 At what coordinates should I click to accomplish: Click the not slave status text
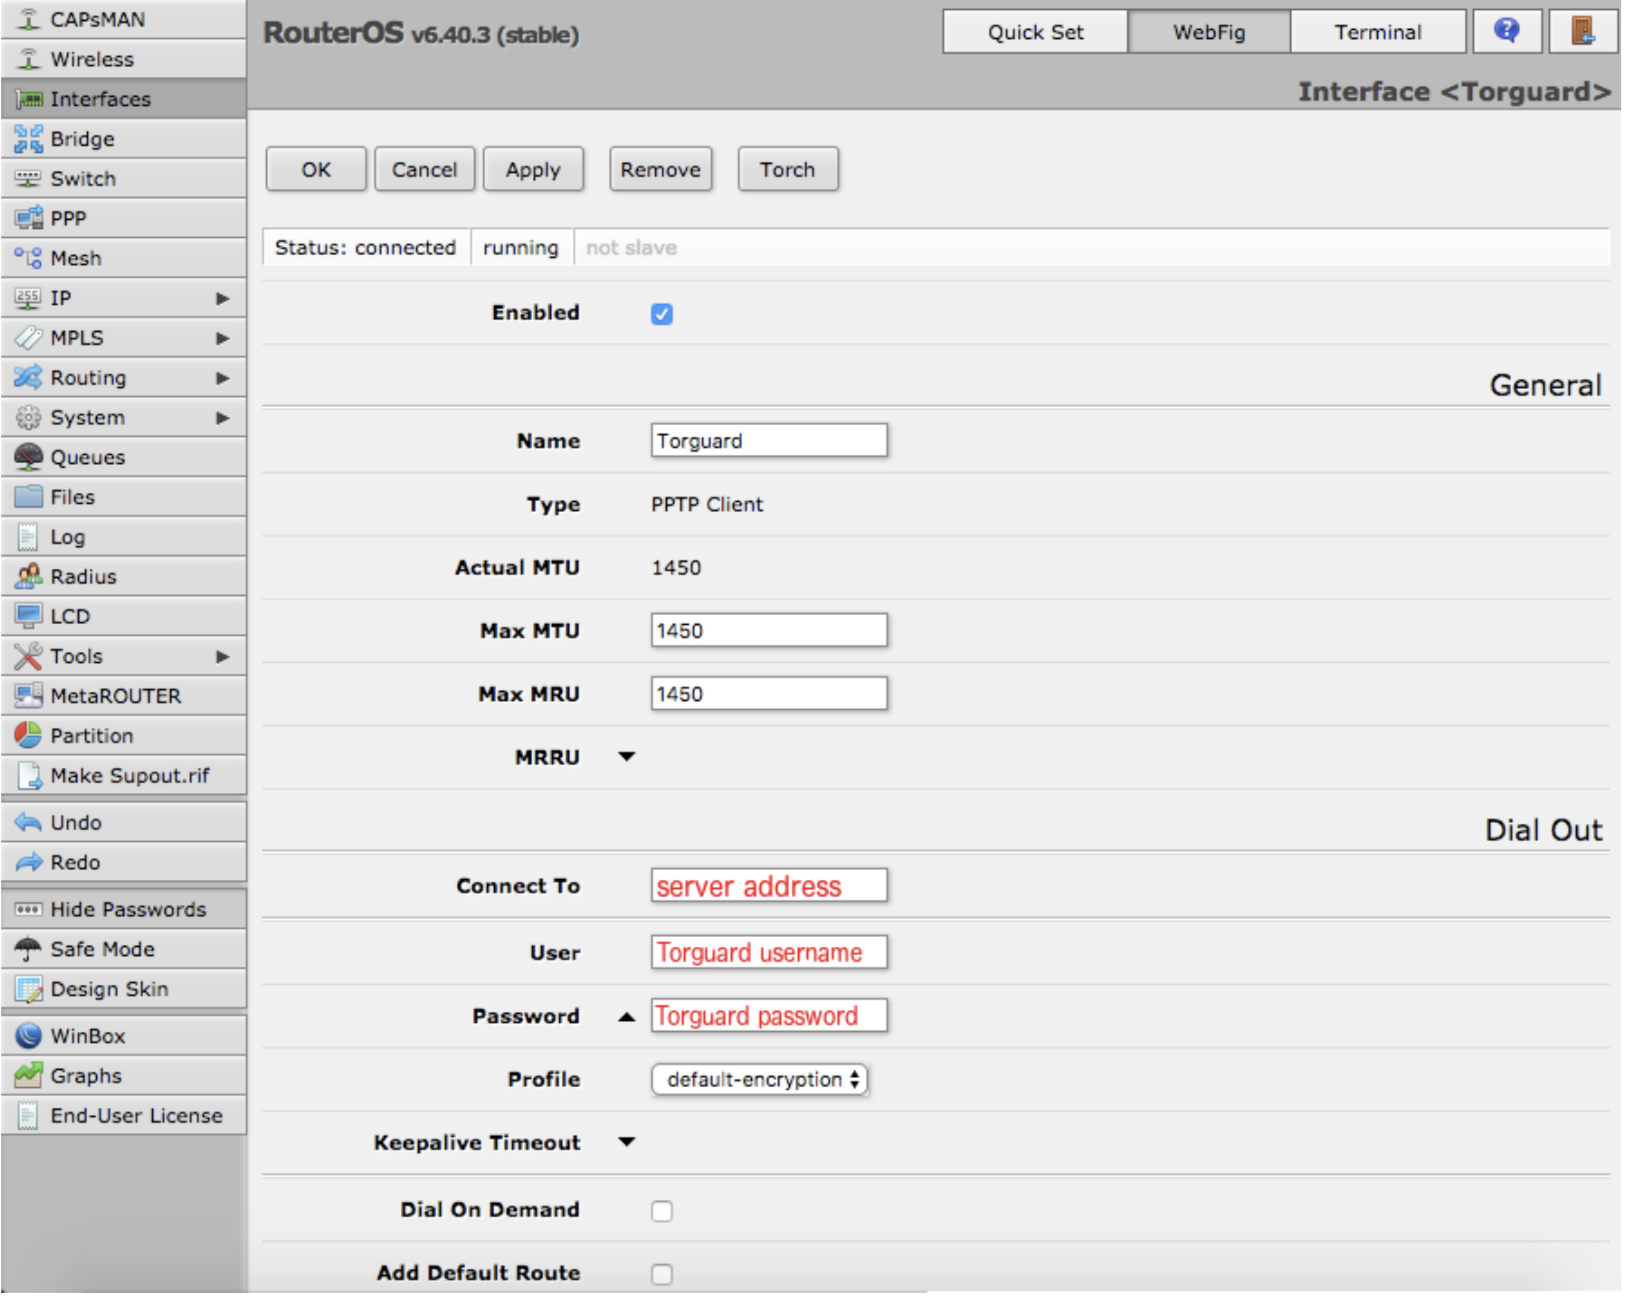(x=631, y=247)
